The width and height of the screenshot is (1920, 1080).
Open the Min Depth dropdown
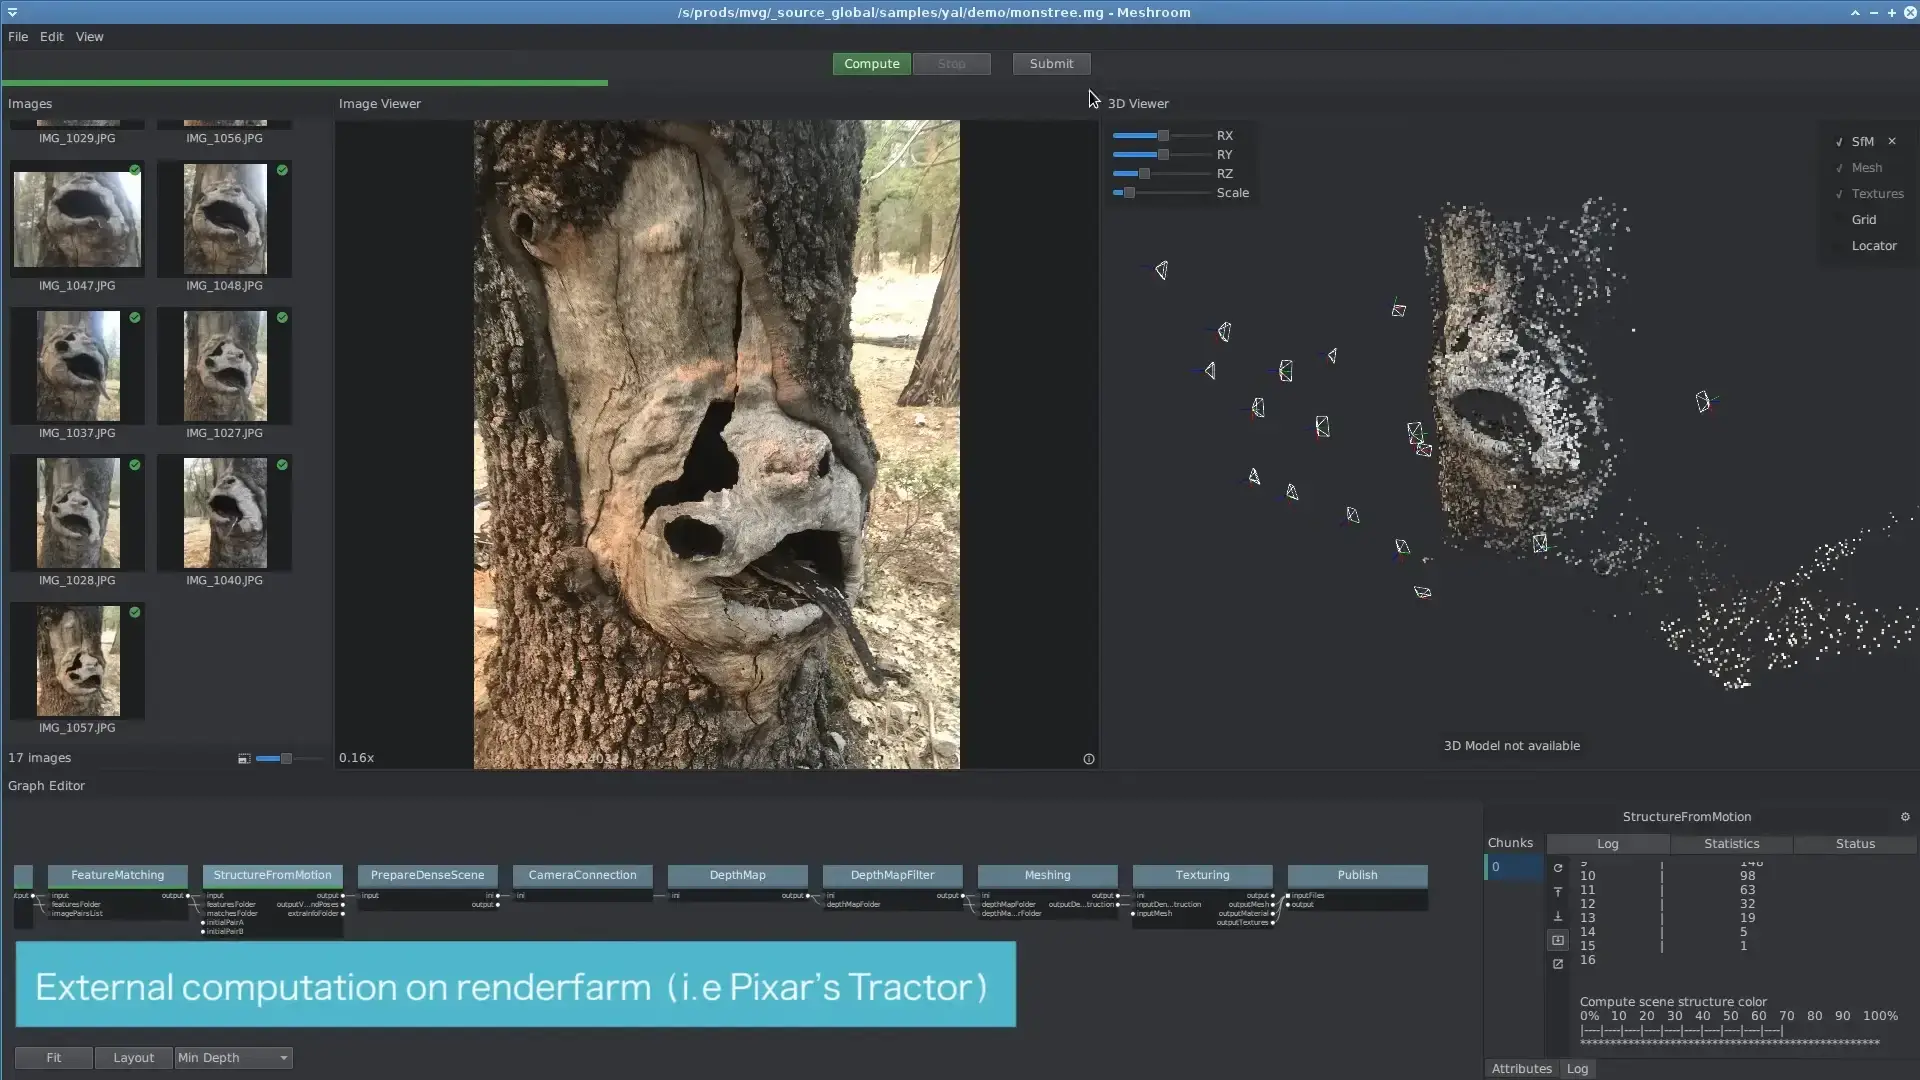[233, 1058]
